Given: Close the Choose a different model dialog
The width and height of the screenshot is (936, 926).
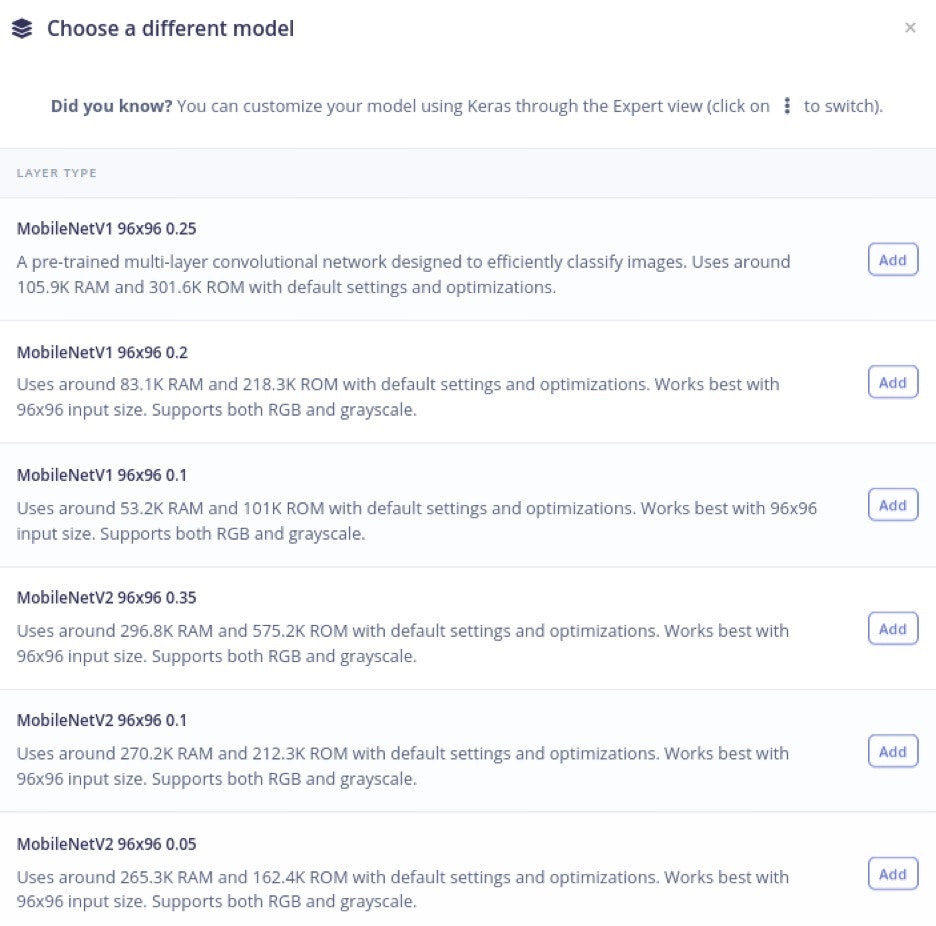Looking at the screenshot, I should [910, 27].
